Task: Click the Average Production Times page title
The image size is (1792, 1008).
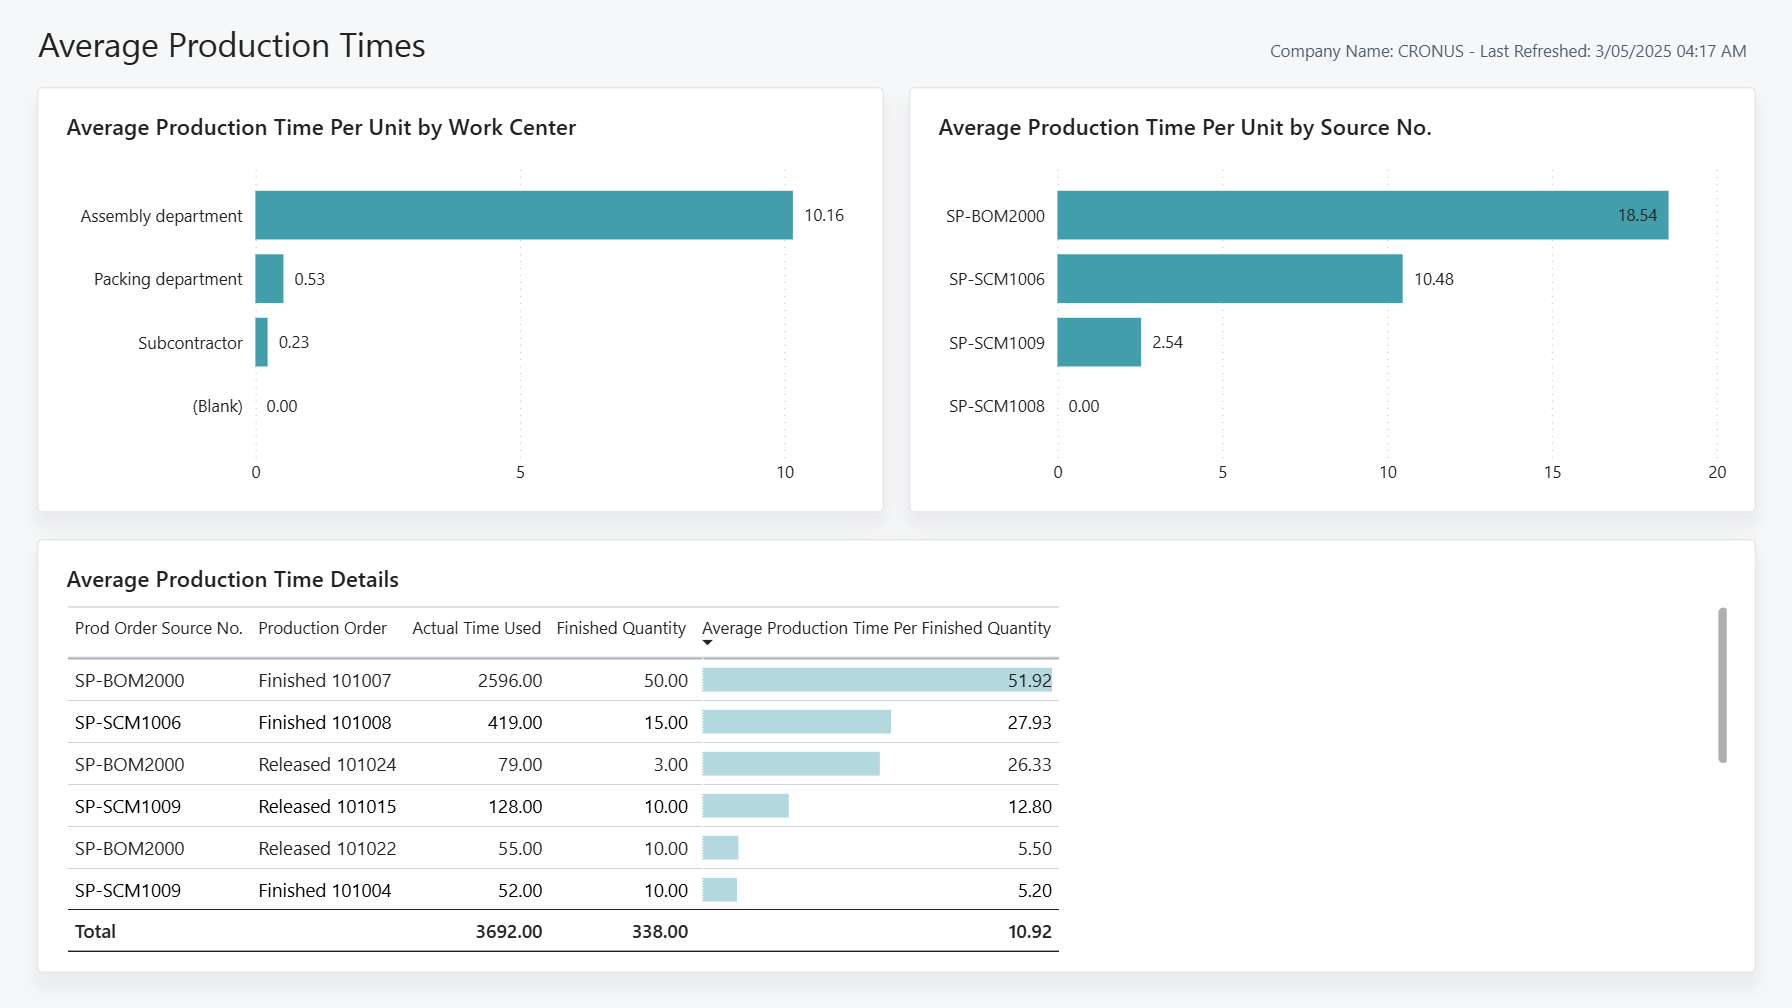Action: click(231, 45)
